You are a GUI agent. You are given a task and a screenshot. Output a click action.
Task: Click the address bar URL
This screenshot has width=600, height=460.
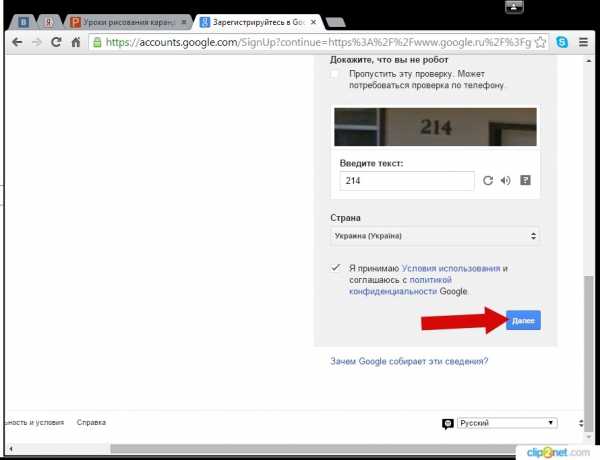(x=318, y=42)
